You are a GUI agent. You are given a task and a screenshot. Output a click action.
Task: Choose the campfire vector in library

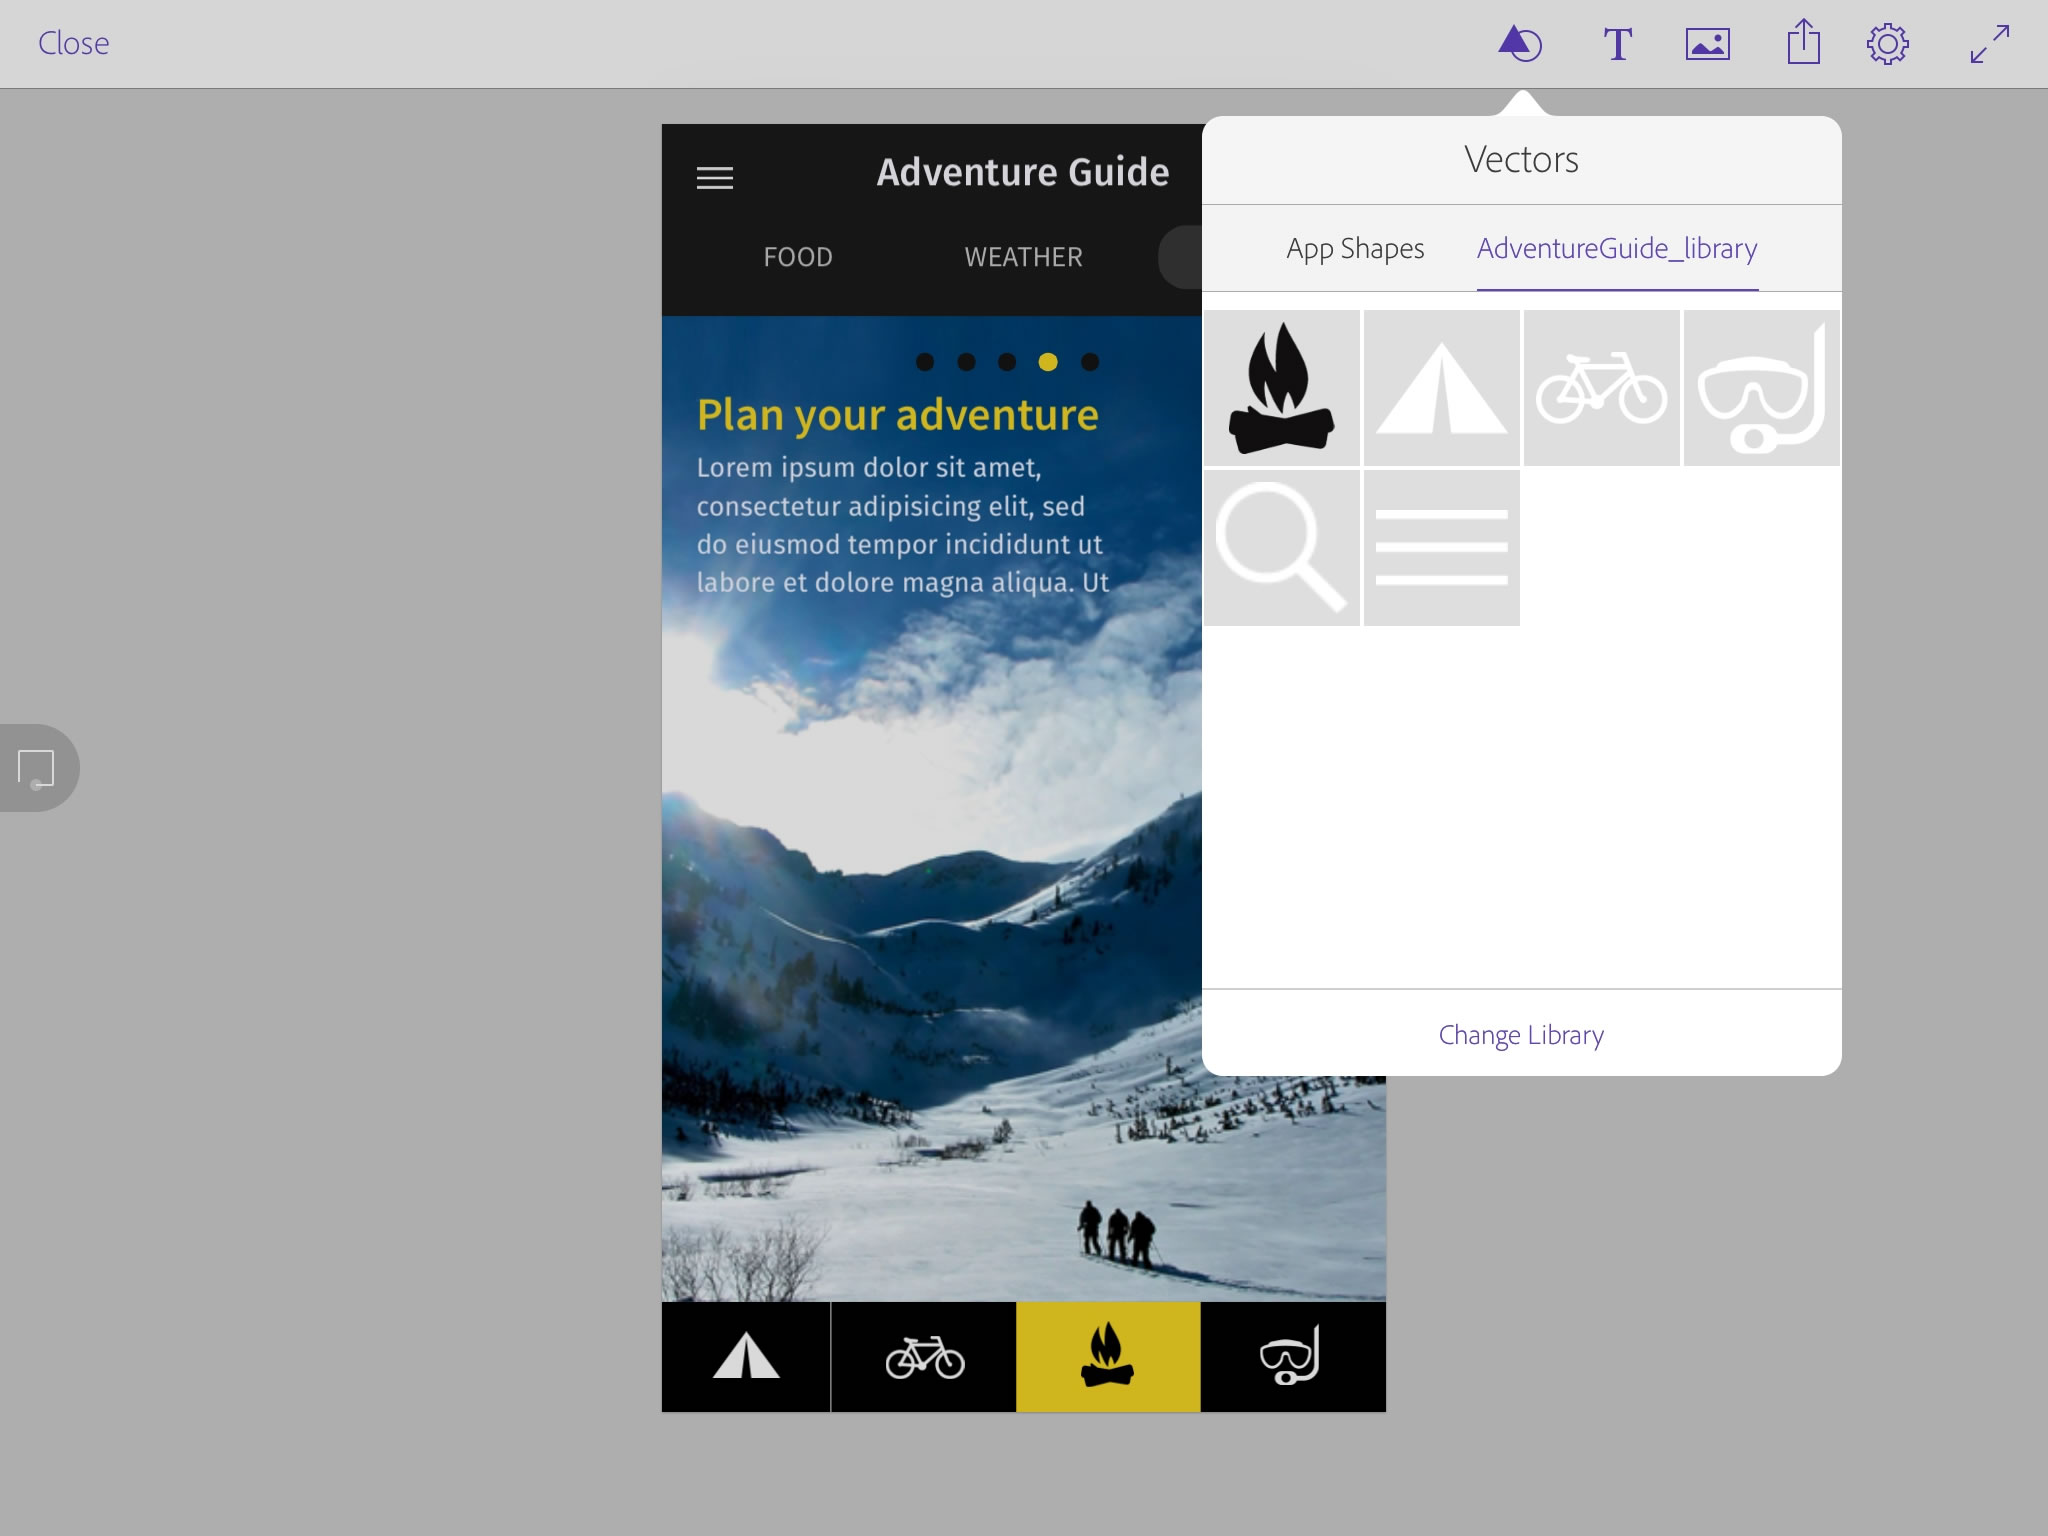[x=1281, y=388]
